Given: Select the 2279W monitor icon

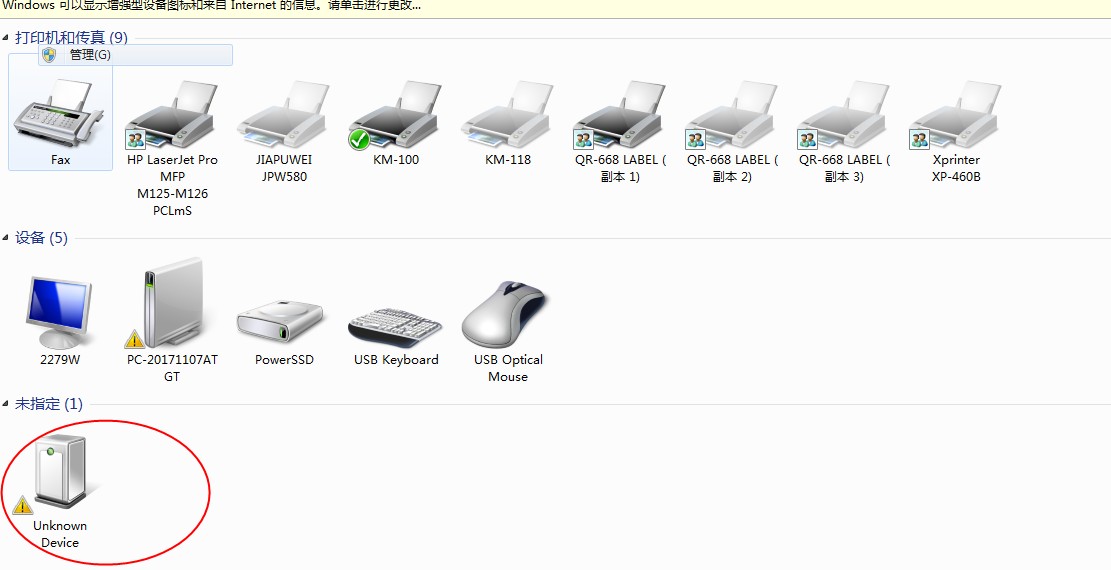Looking at the screenshot, I should 59,313.
